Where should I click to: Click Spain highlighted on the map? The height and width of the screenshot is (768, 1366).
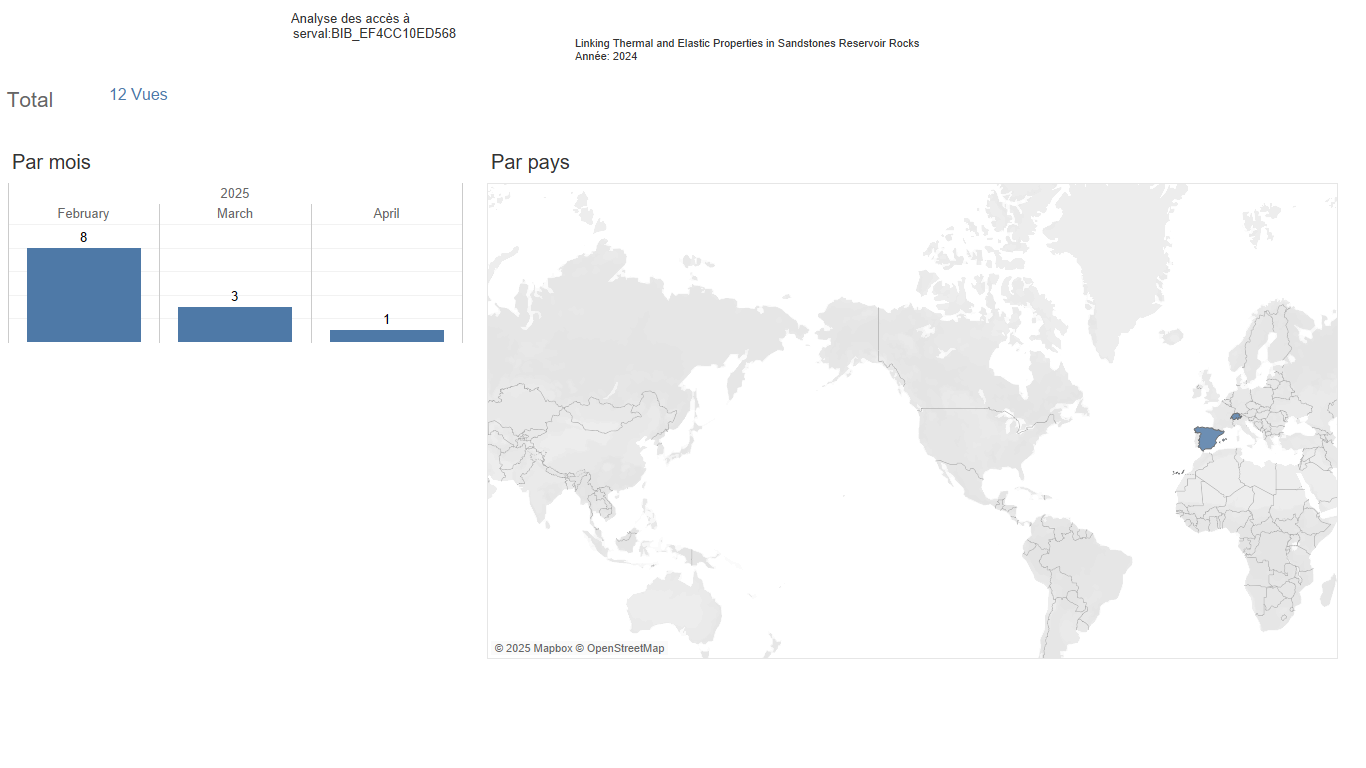[1210, 438]
